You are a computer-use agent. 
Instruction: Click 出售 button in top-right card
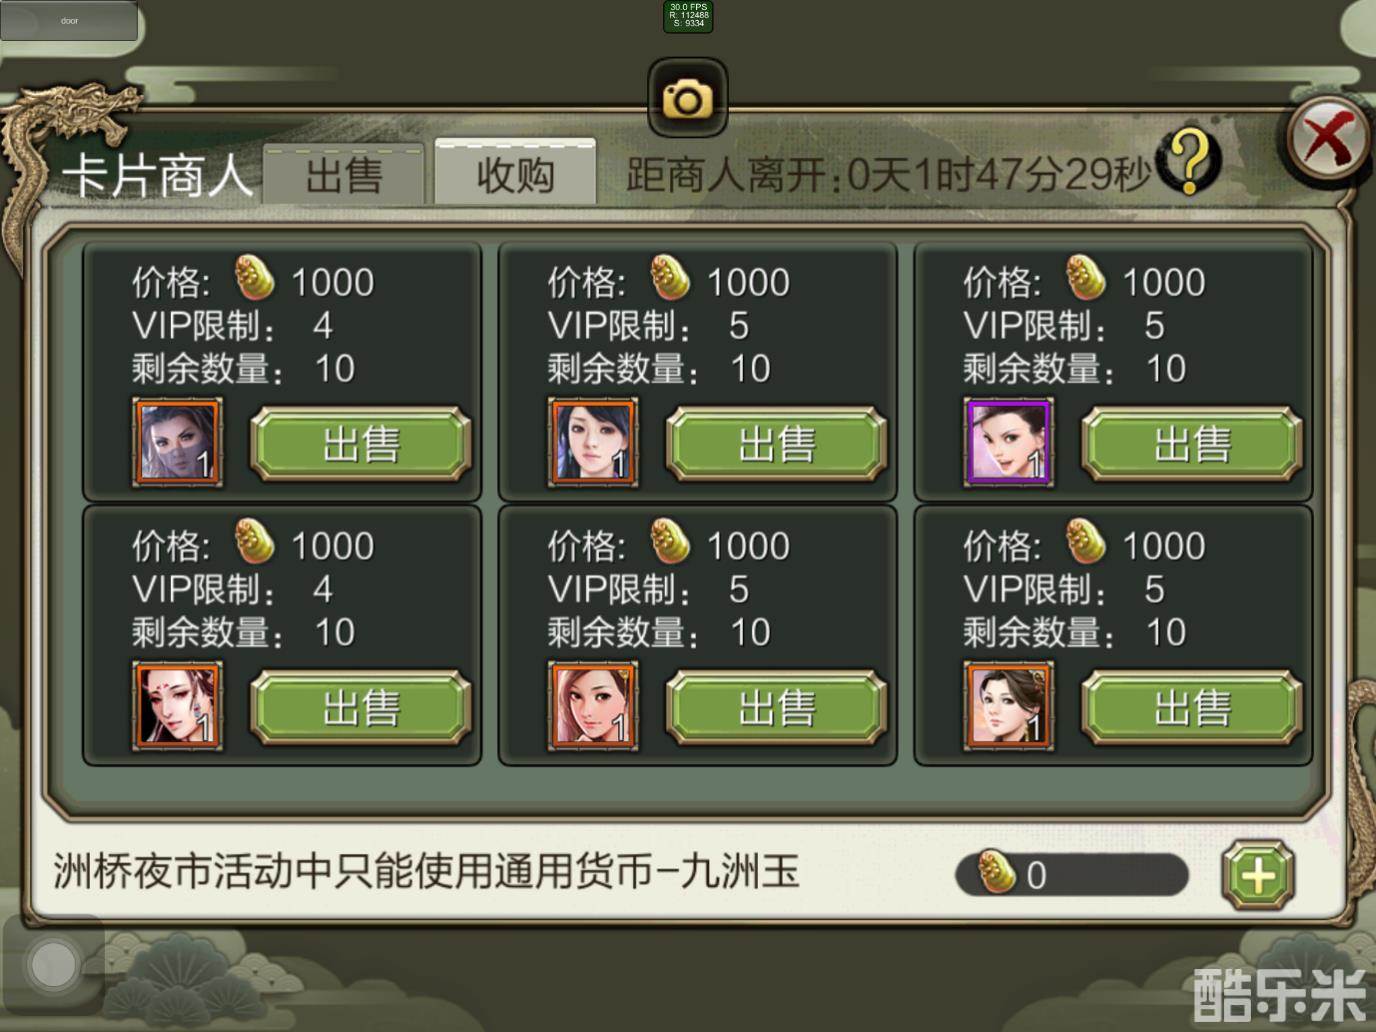point(1192,443)
